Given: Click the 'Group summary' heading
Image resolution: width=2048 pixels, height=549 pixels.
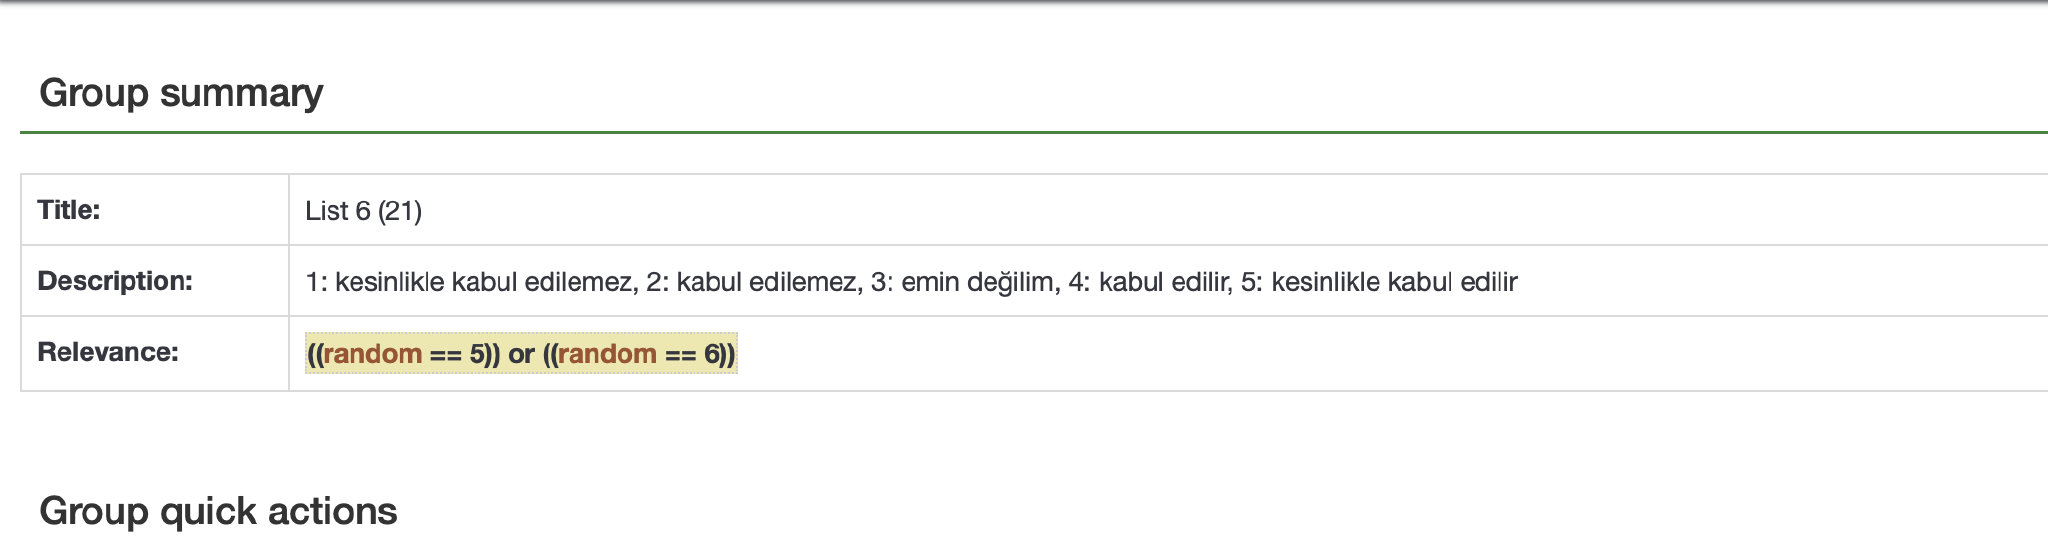Looking at the screenshot, I should (181, 93).
